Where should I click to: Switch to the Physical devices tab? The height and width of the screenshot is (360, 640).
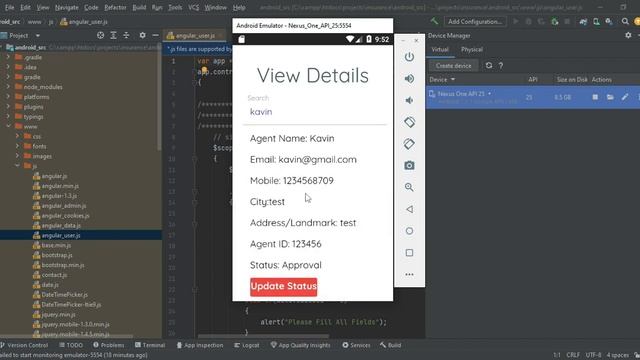coord(471,49)
